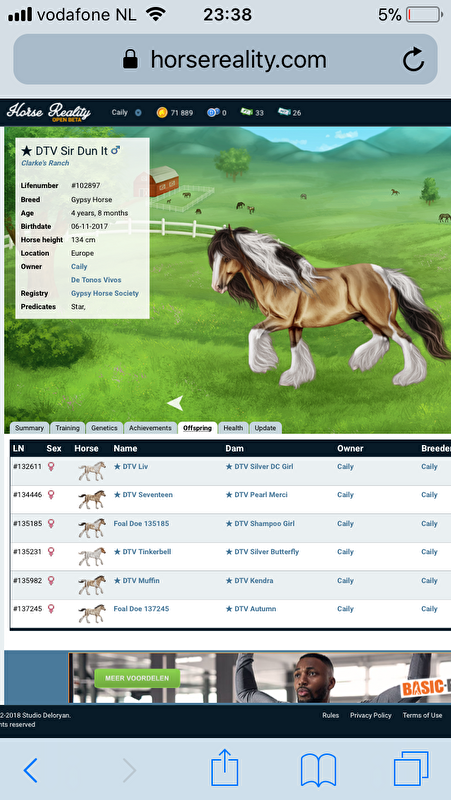Click the gold coin balance icon
Image resolution: width=451 pixels, height=800 pixels.
162,113
